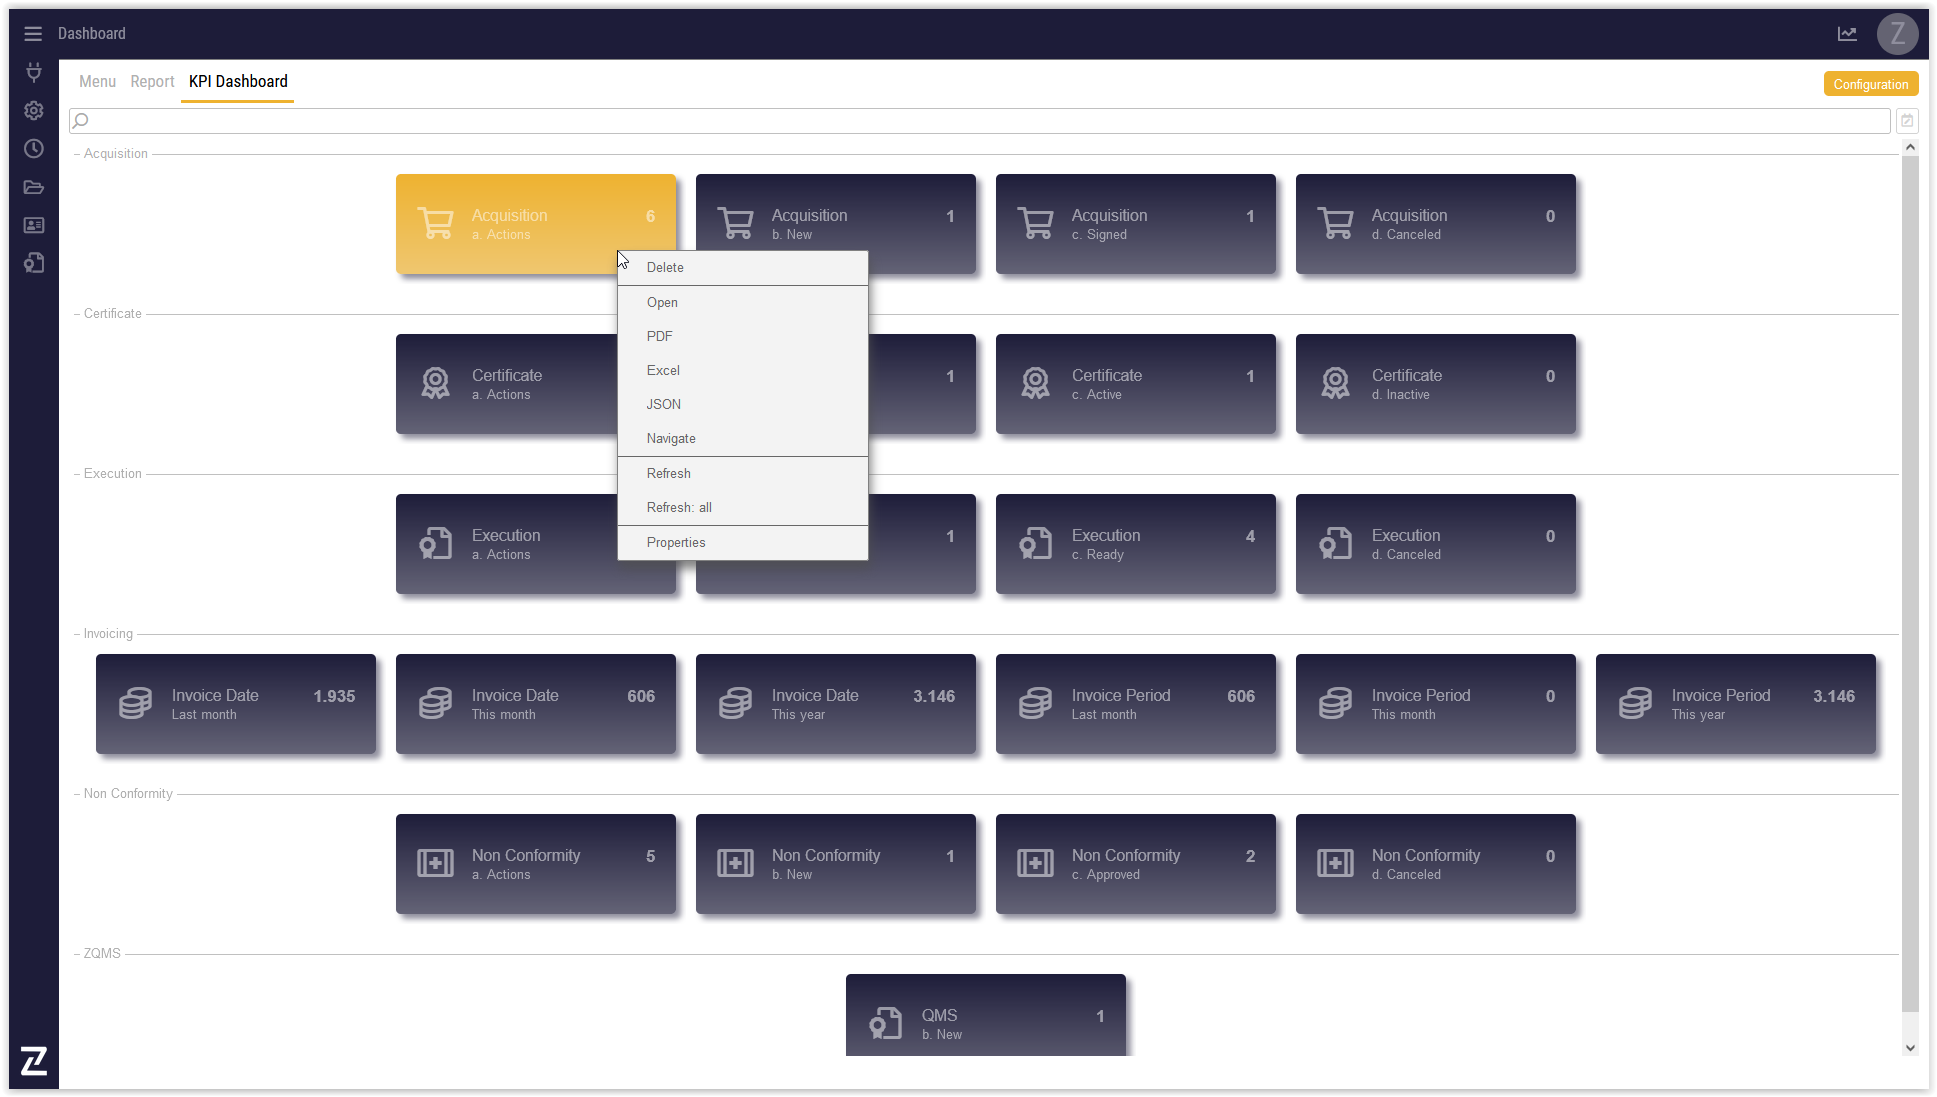Open the folder icon in sidebar
1937x1097 pixels.
click(x=34, y=187)
